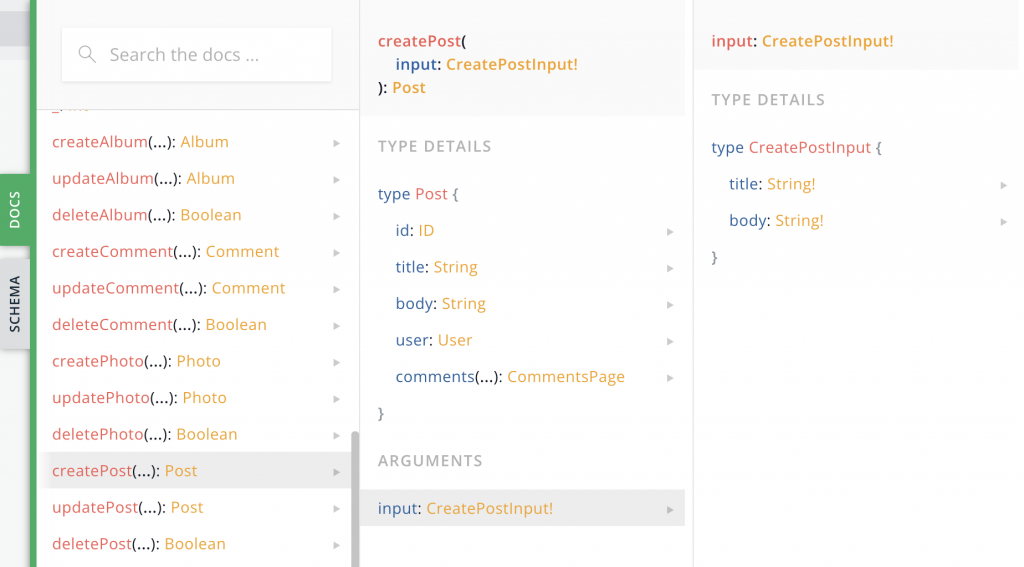Expand the deleteAlbum entry arrow

(x=337, y=216)
